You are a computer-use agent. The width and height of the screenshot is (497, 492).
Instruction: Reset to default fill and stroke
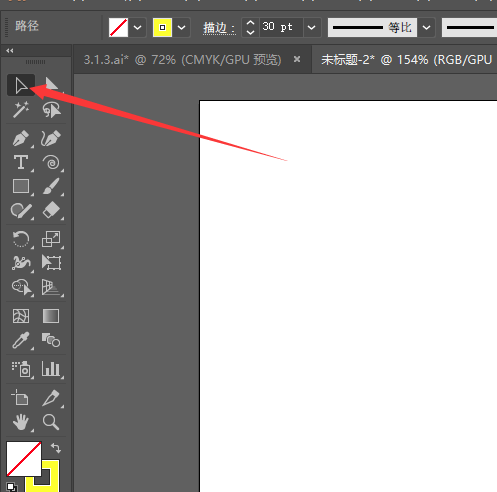[x=12, y=487]
